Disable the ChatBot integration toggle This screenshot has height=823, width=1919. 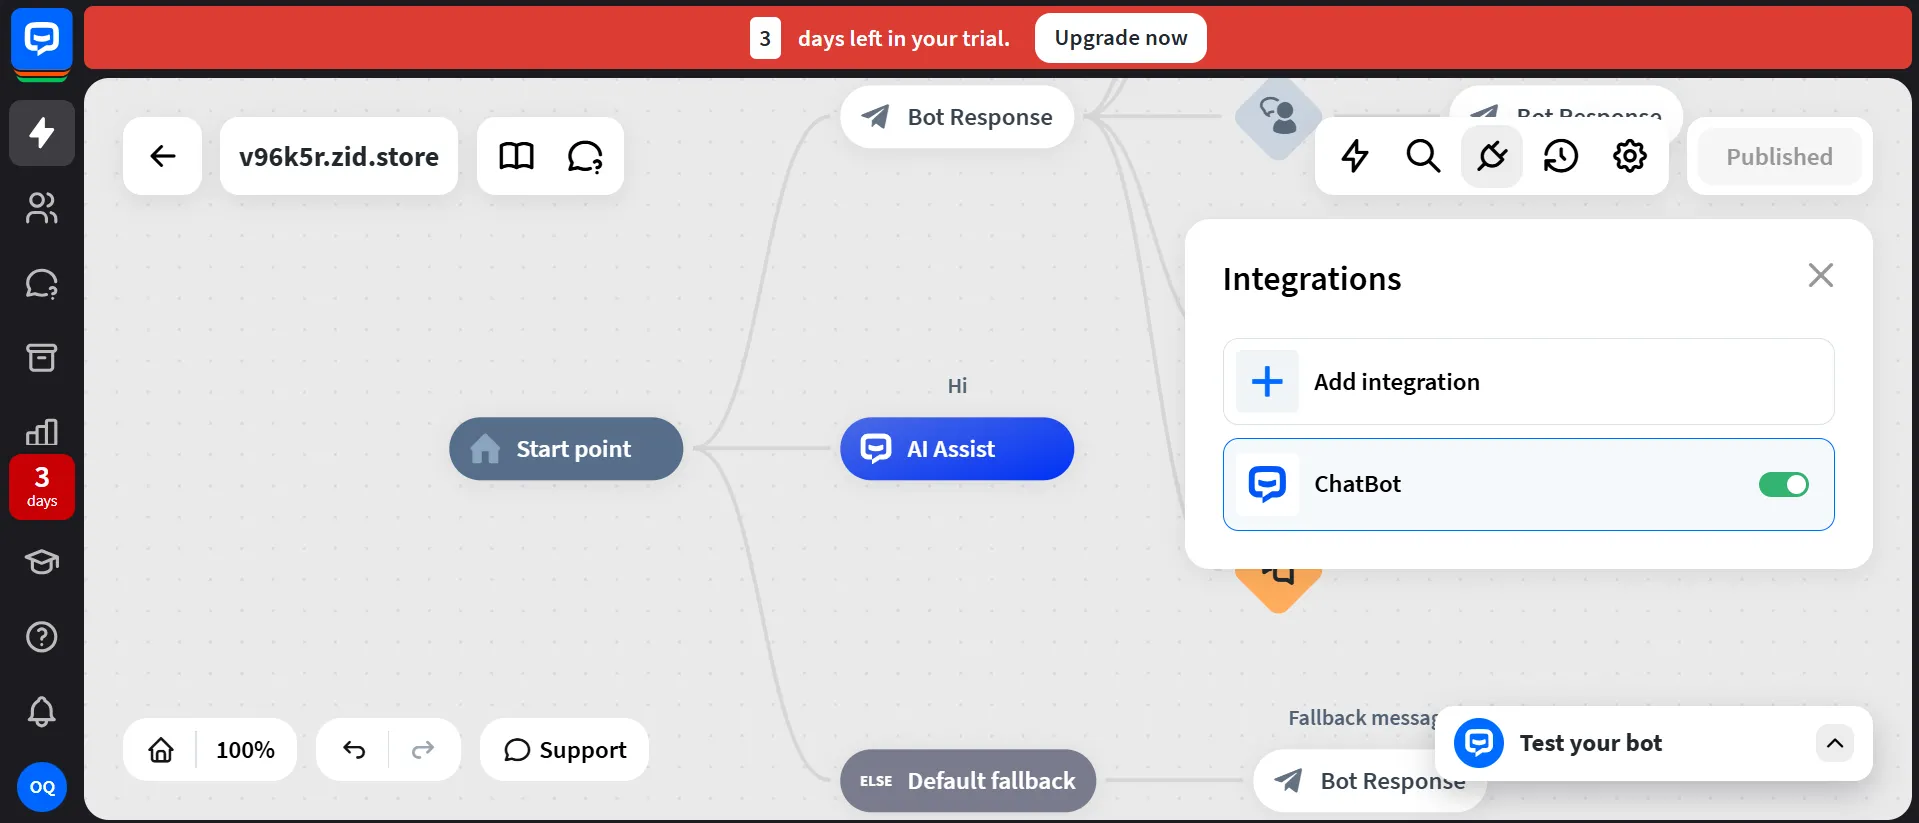(1783, 485)
